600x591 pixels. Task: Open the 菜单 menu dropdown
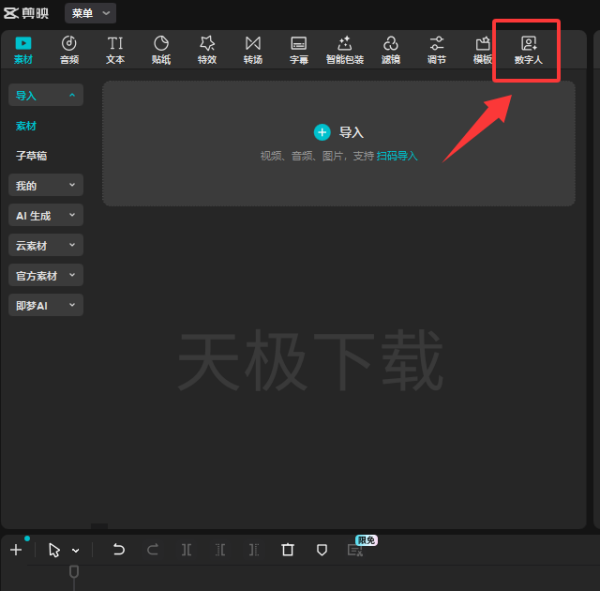(x=90, y=13)
